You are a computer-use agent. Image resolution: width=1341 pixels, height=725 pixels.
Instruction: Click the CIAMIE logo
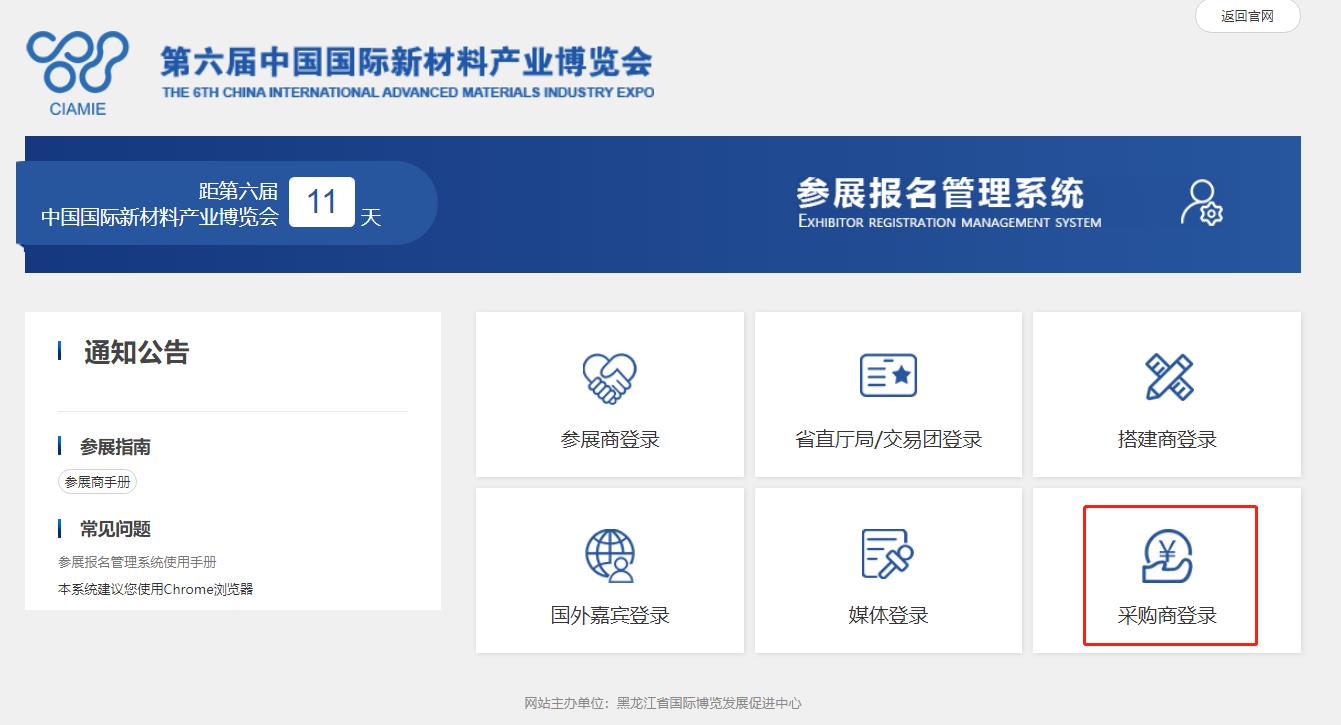click(x=75, y=70)
